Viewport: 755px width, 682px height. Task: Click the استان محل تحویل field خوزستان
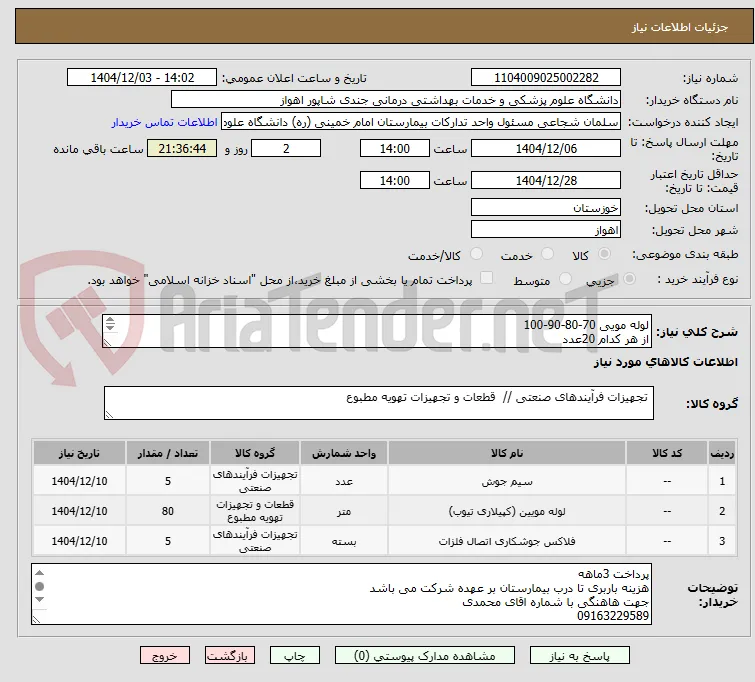546,207
